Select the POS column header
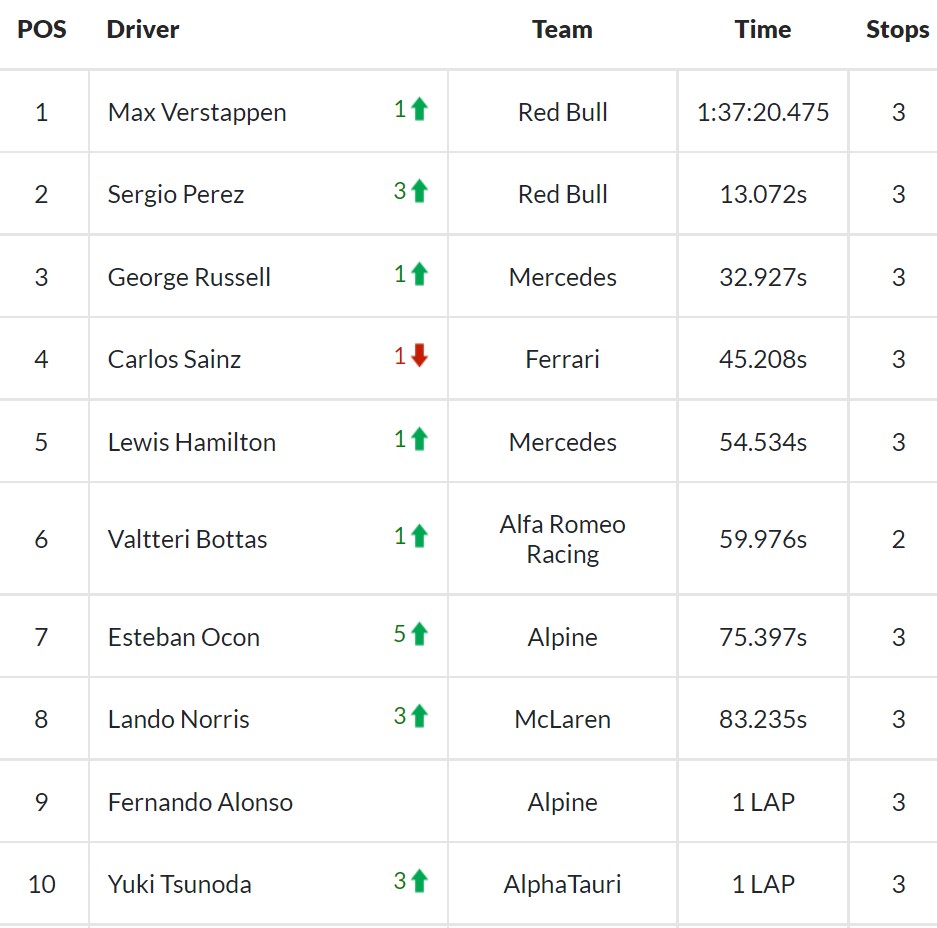The image size is (937, 928). click(42, 29)
